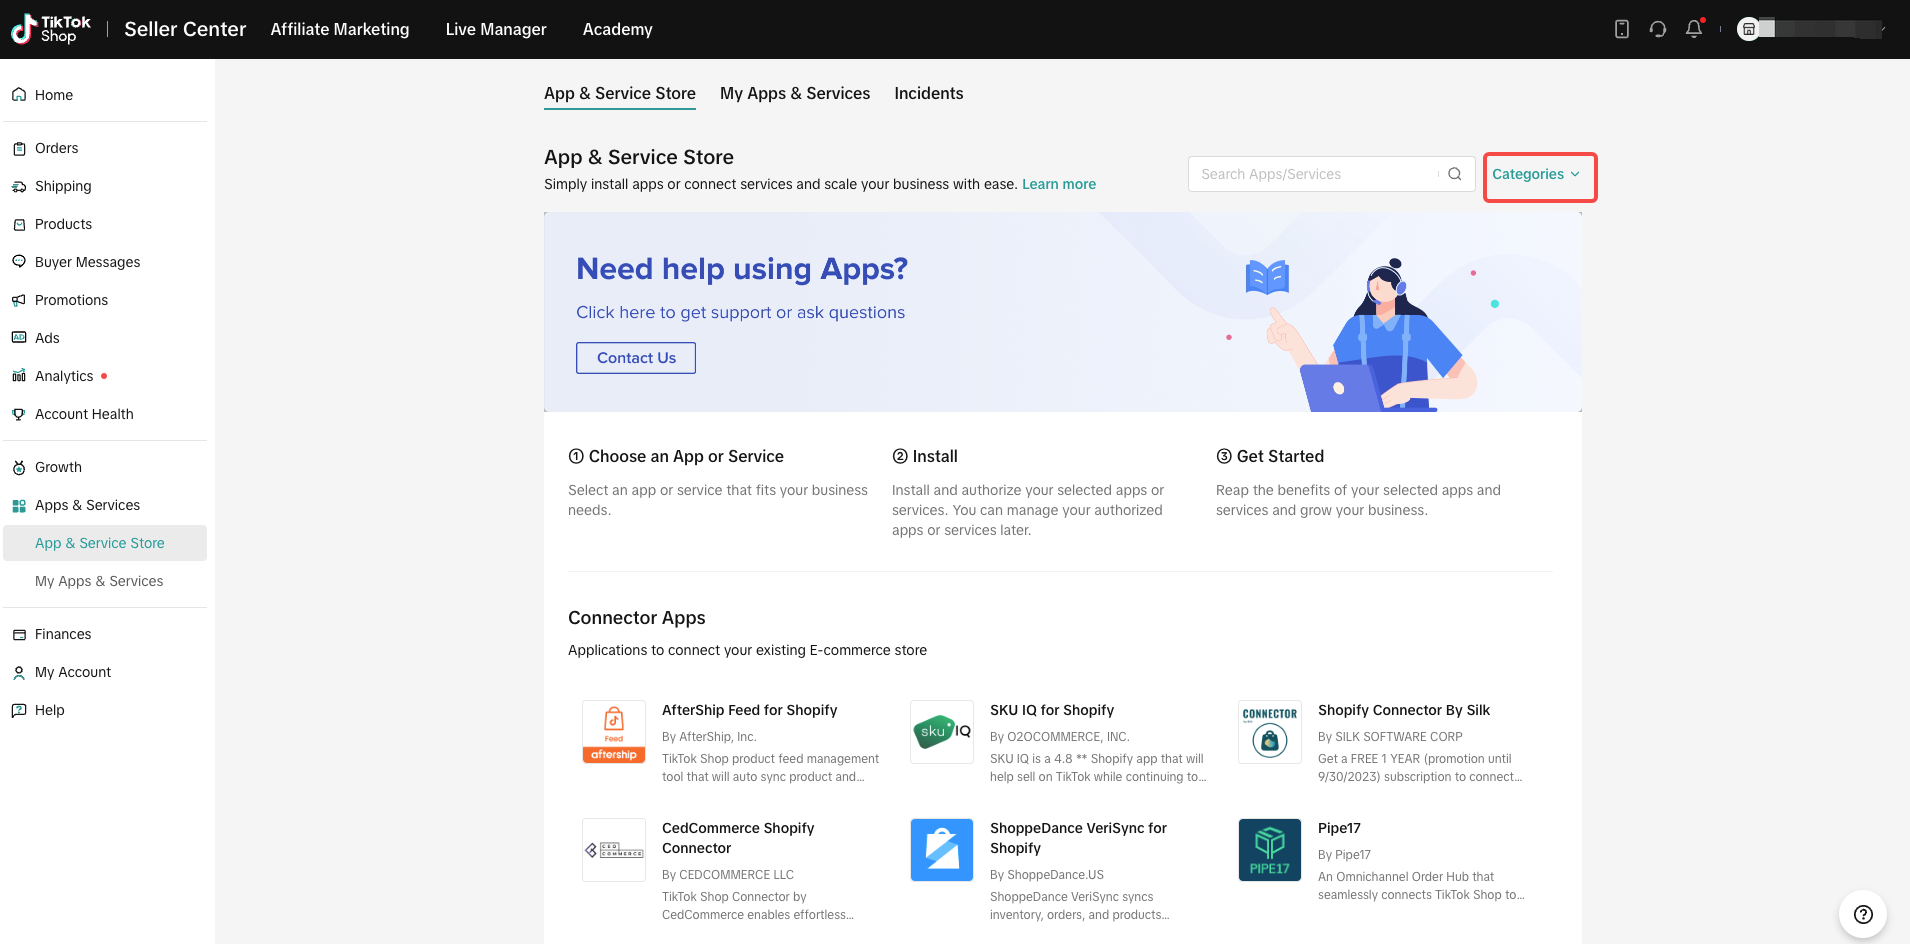Screen dimensions: 1910x944
Task: Click the AfterShip Feed app icon
Action: pos(614,732)
